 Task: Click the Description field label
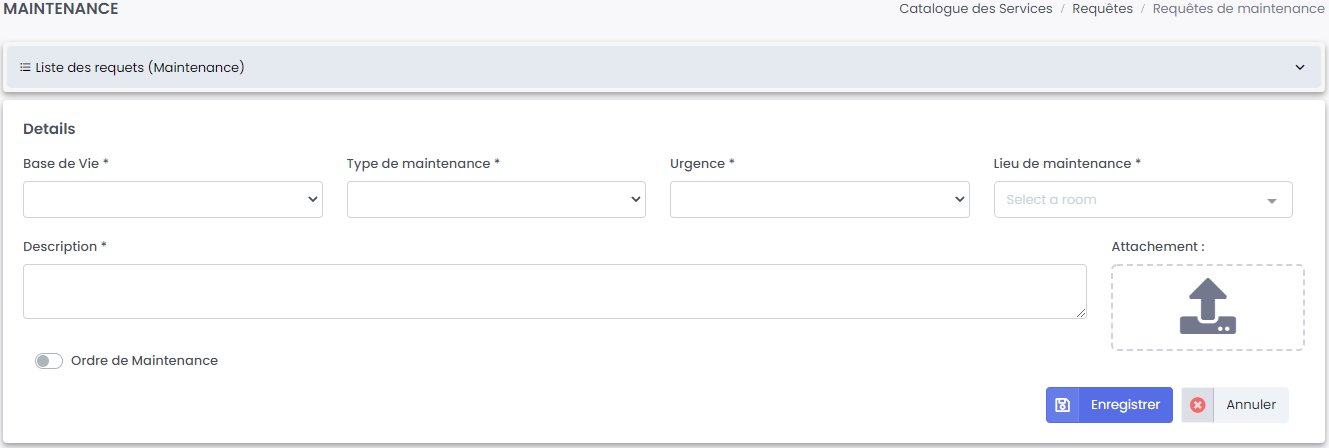[x=60, y=247]
